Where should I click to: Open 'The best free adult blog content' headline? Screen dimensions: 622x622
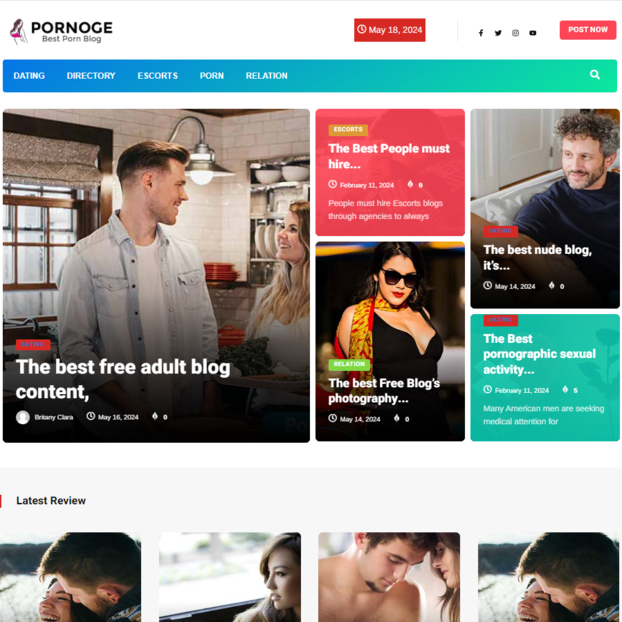tap(123, 379)
